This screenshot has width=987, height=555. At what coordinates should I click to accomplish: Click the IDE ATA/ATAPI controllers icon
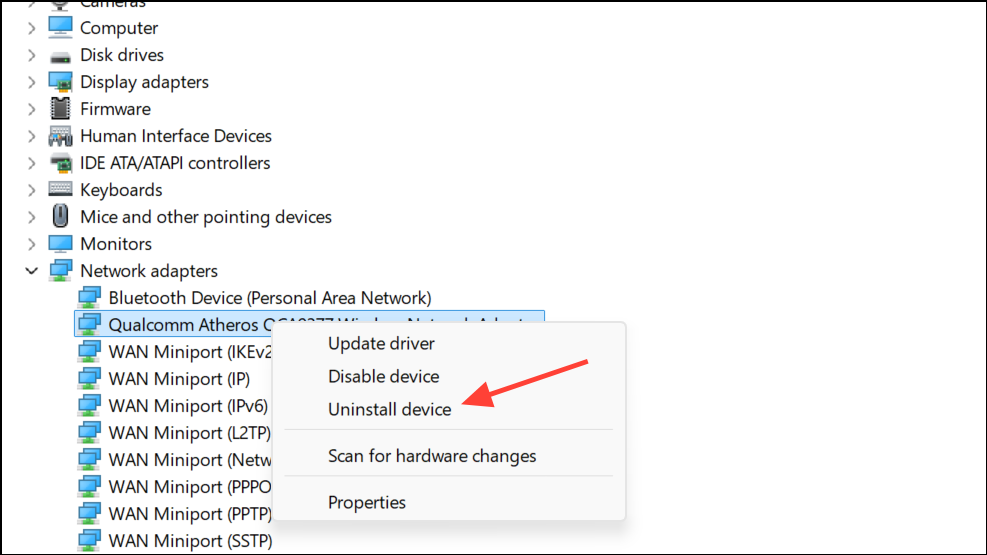click(x=60, y=163)
